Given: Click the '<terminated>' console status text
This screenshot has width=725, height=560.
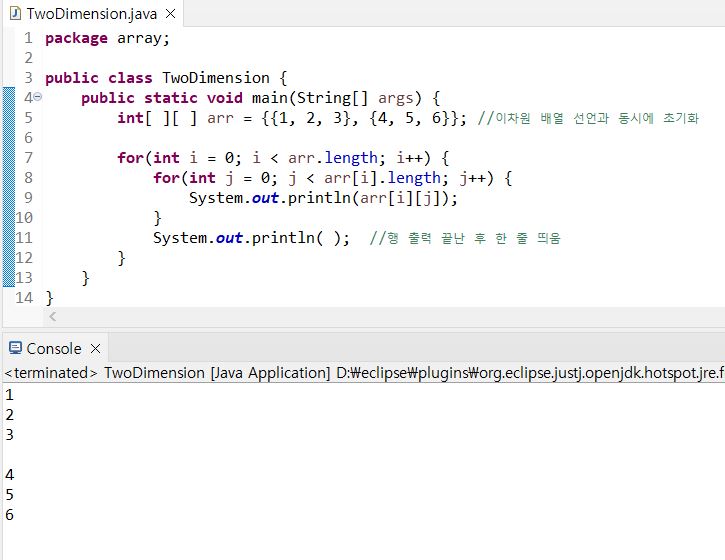Looking at the screenshot, I should (x=51, y=373).
